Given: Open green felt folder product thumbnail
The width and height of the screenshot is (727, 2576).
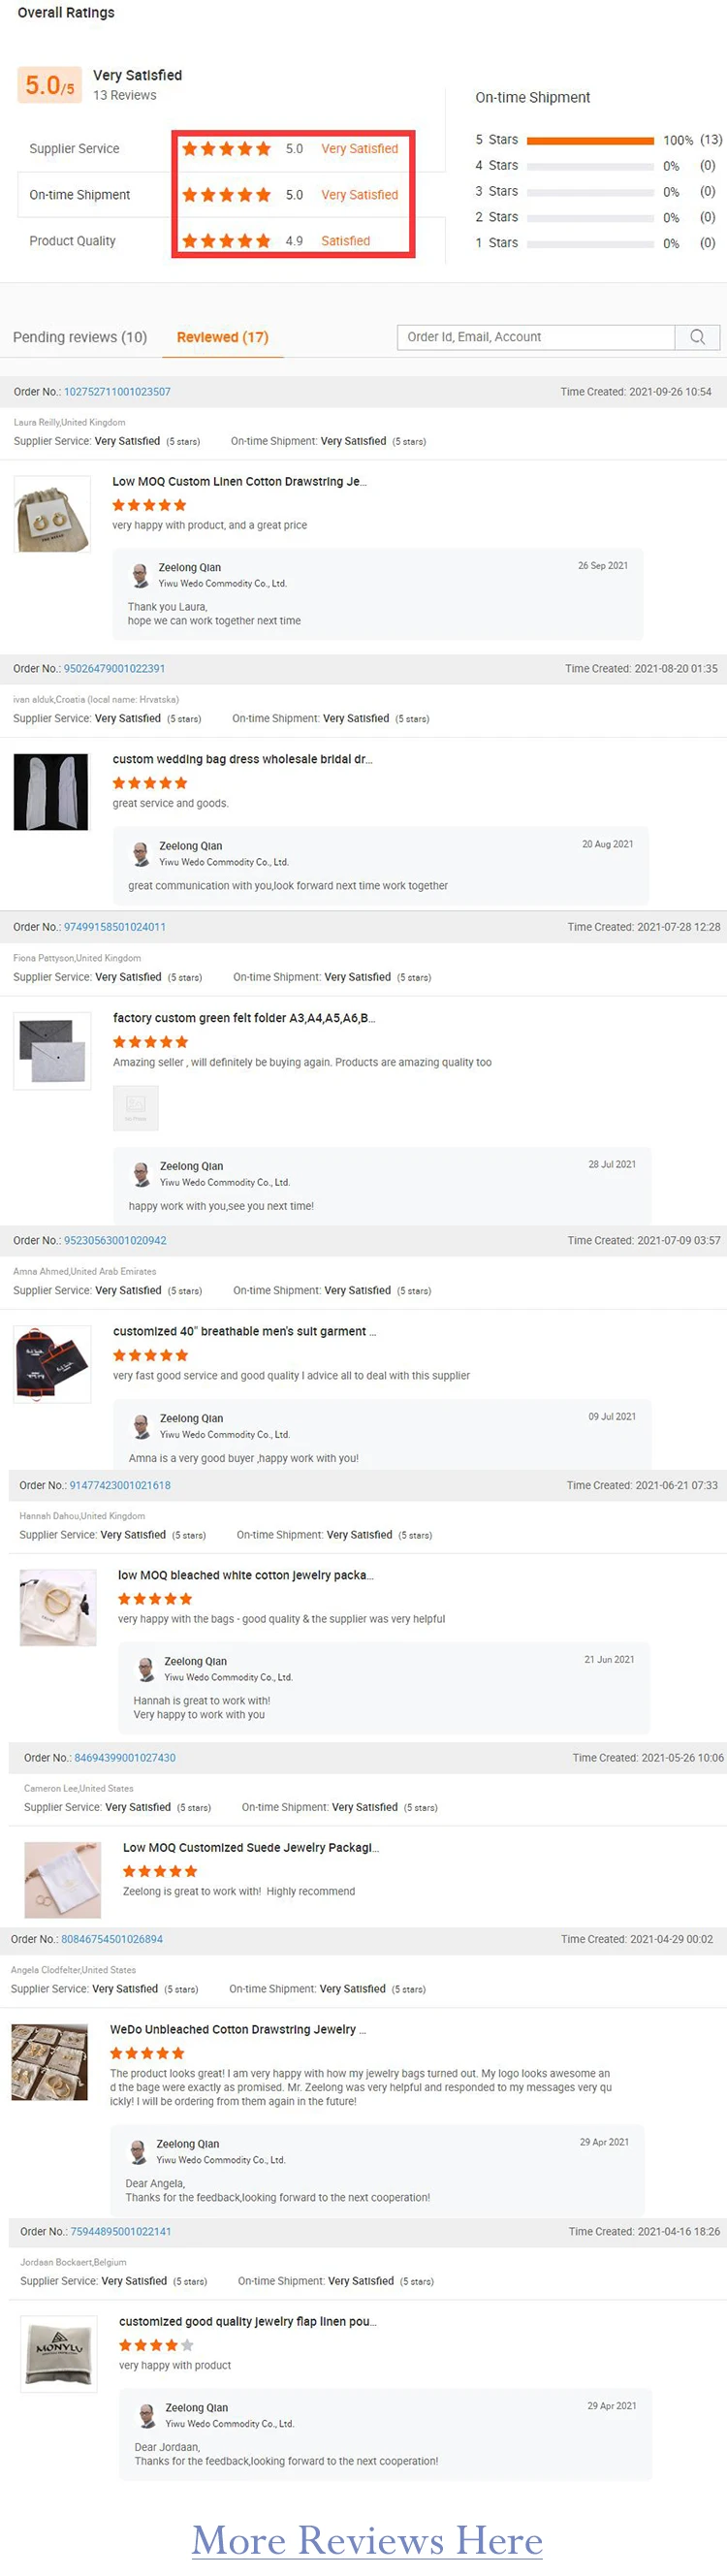Looking at the screenshot, I should pos(52,1051).
